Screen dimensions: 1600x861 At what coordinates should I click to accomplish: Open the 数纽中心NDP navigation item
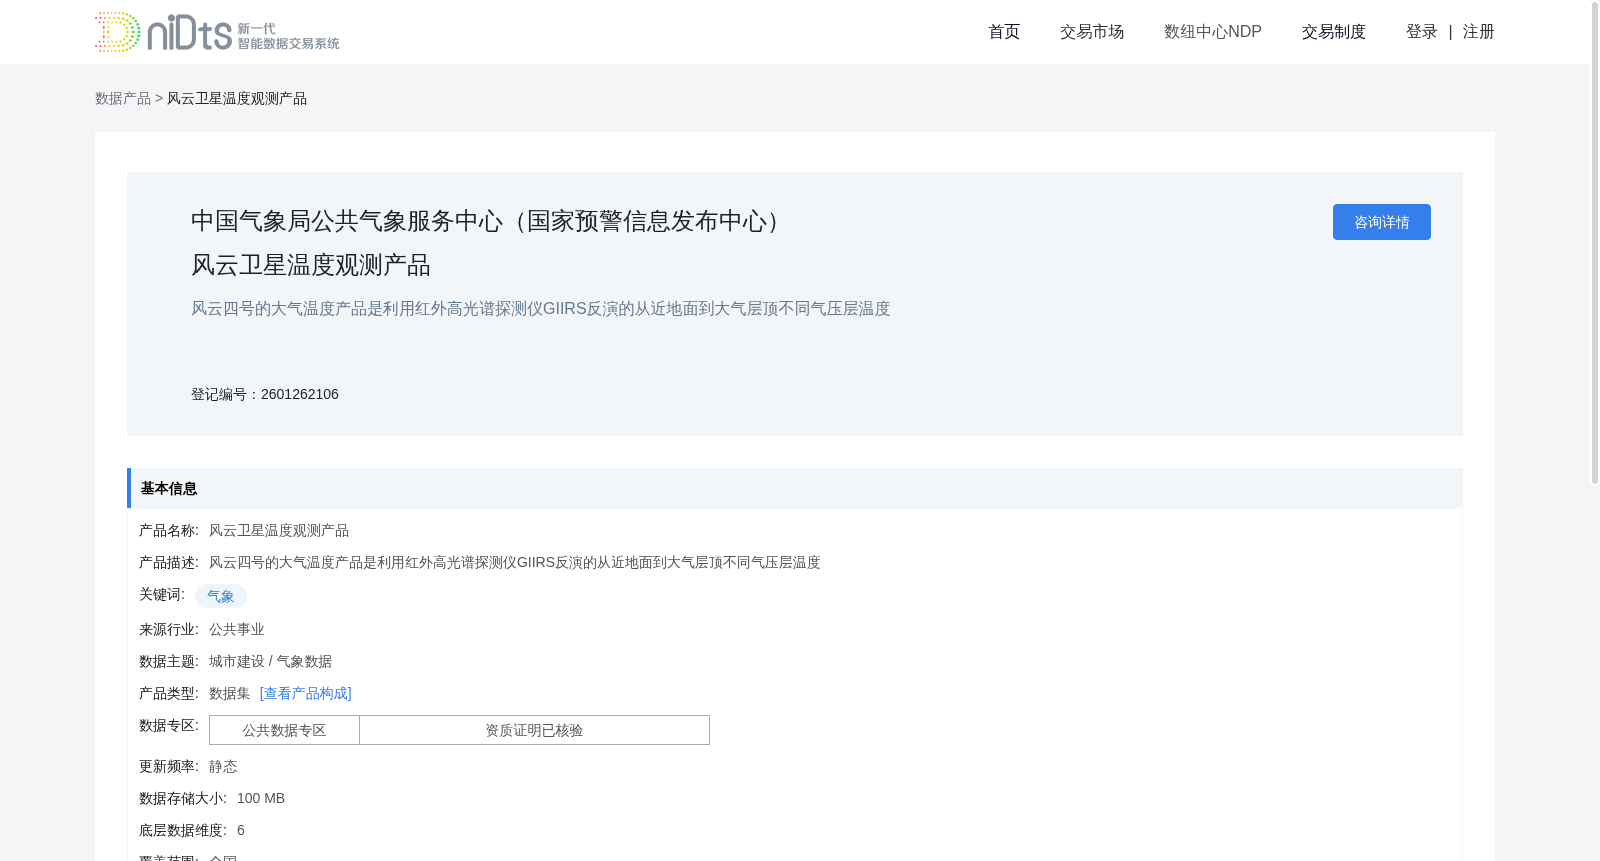[1213, 32]
